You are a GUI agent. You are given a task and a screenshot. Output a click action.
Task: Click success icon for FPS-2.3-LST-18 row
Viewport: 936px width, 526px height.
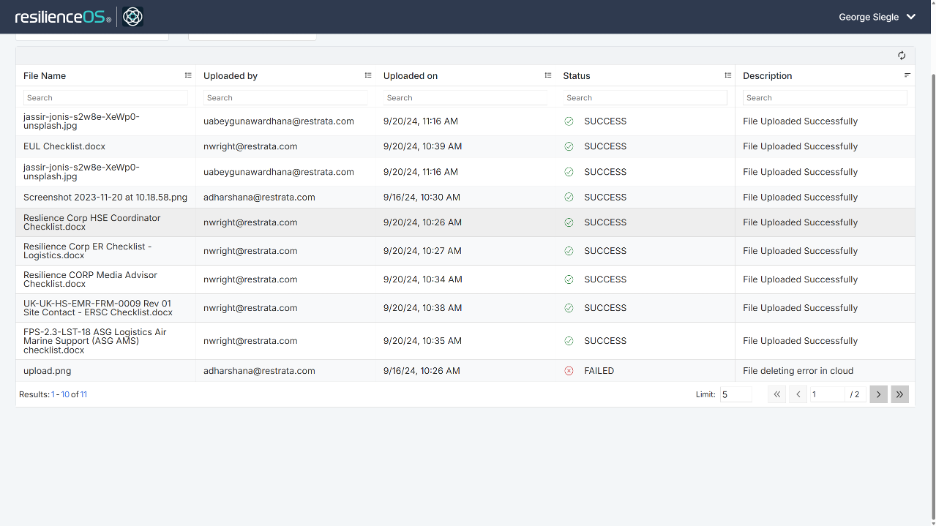click(568, 341)
